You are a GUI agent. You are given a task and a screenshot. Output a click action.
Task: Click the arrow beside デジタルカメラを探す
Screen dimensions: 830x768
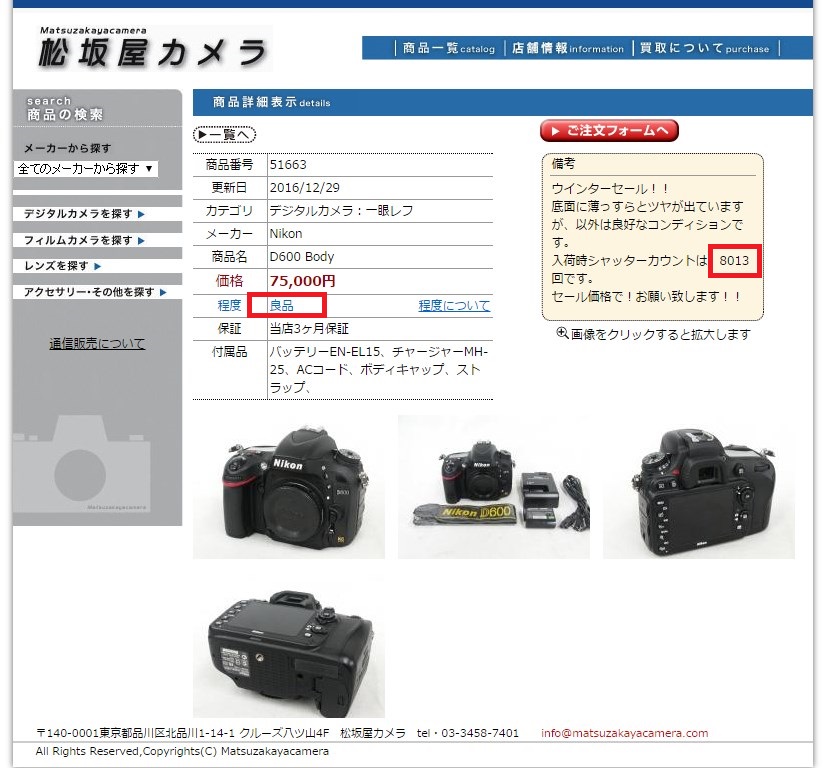(x=141, y=214)
